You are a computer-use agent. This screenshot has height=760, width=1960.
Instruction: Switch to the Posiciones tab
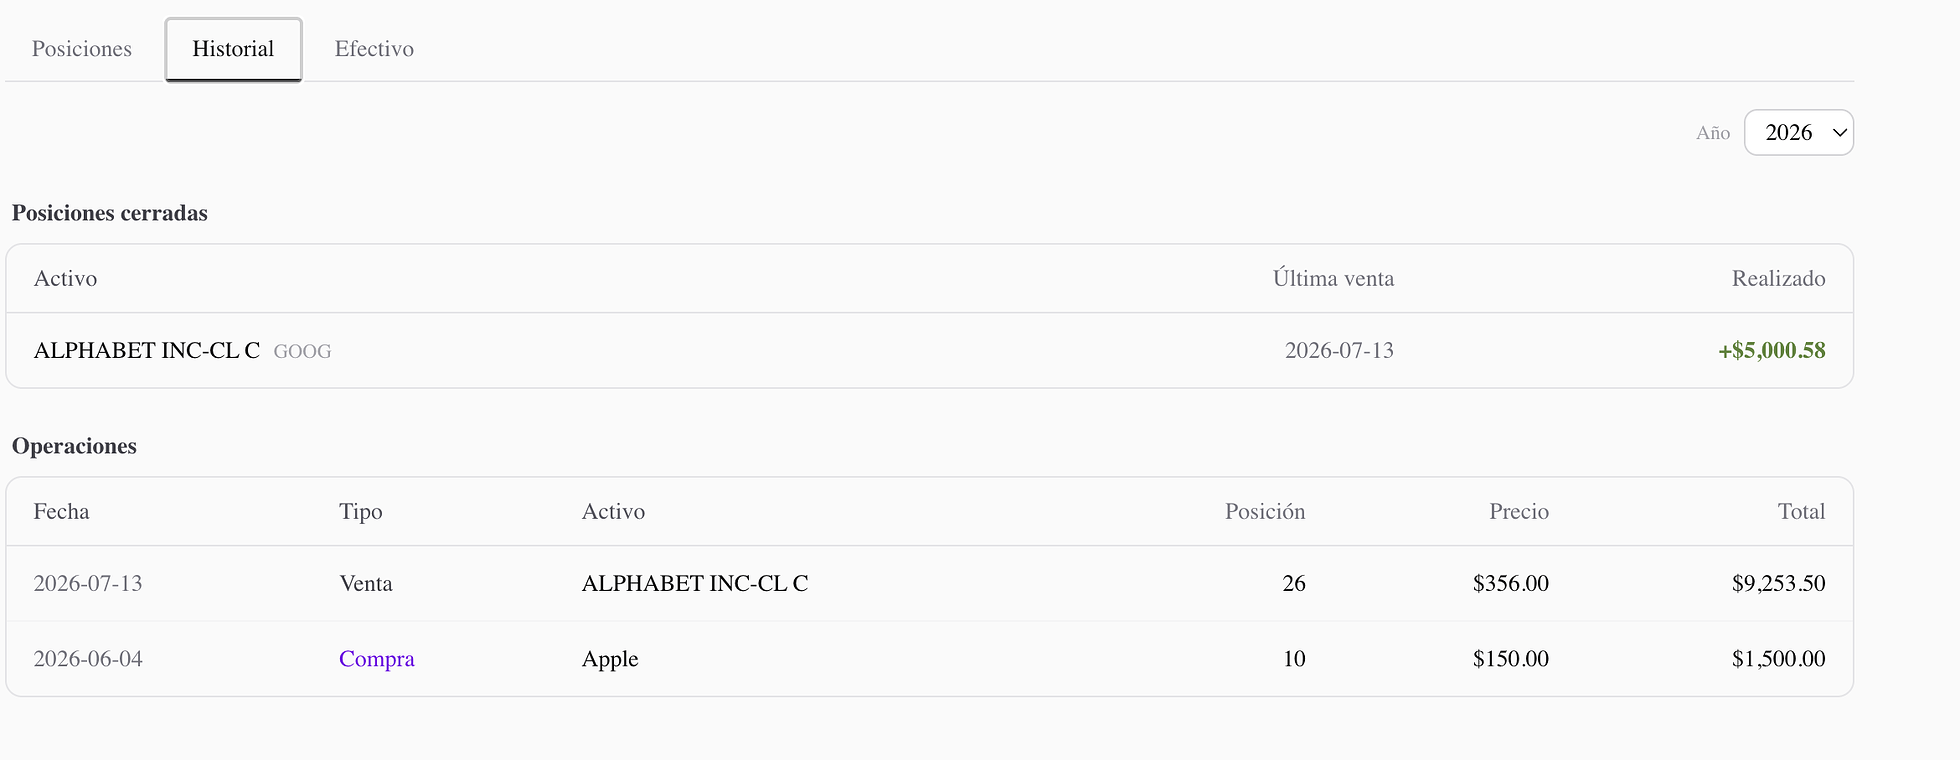click(x=82, y=49)
